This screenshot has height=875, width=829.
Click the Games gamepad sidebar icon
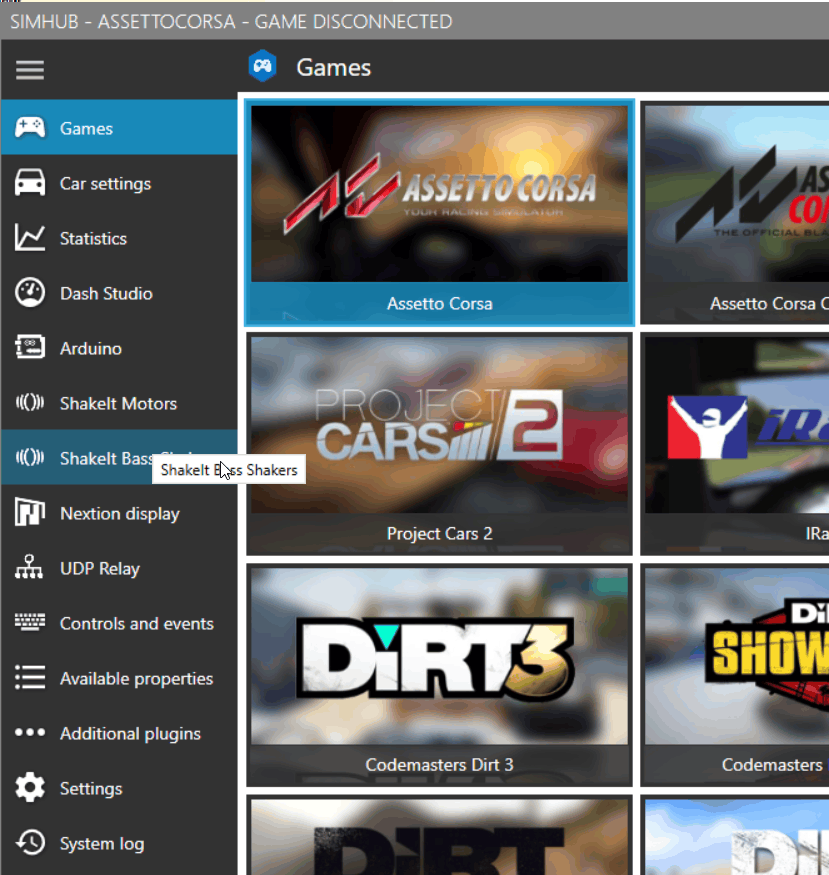point(30,128)
